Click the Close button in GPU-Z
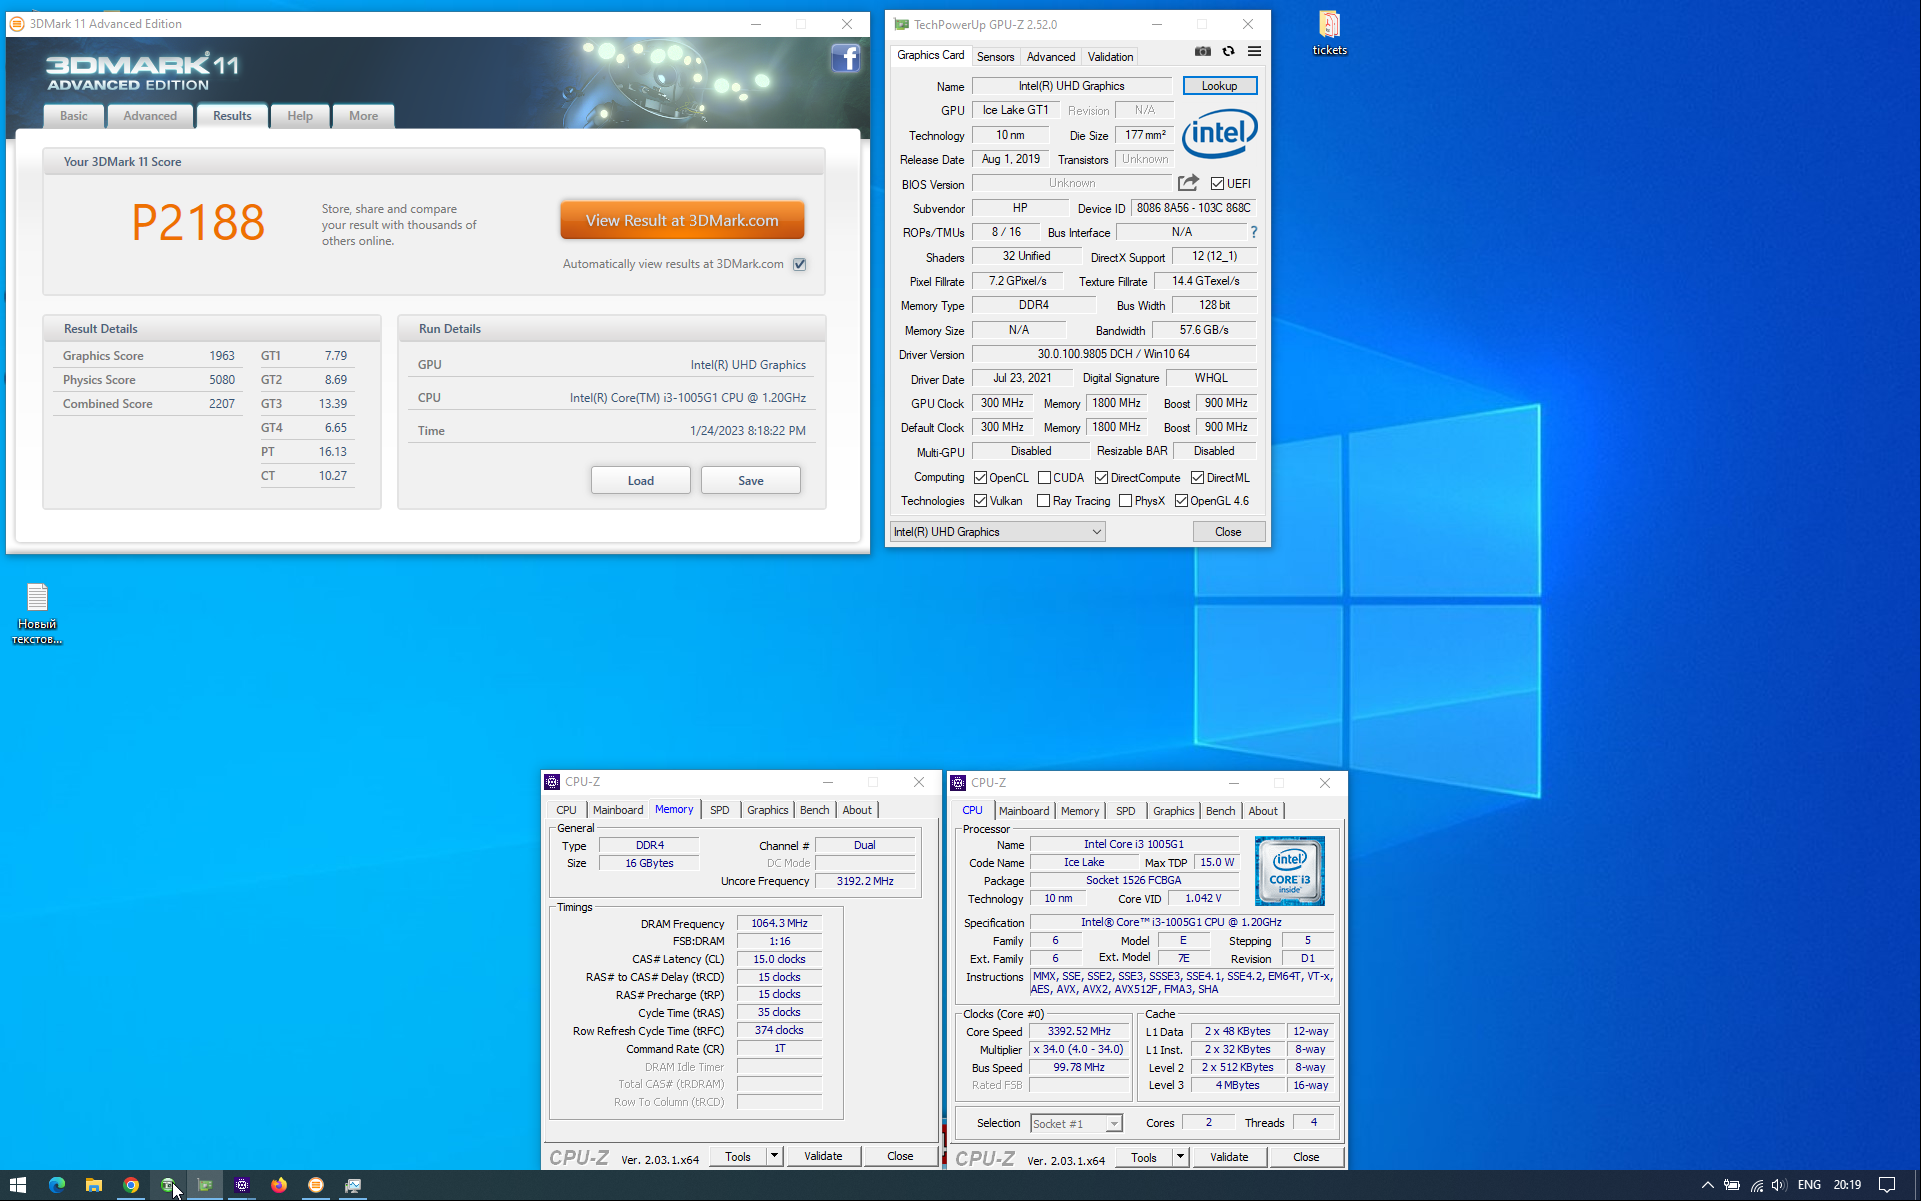The width and height of the screenshot is (1921, 1201). click(1228, 532)
